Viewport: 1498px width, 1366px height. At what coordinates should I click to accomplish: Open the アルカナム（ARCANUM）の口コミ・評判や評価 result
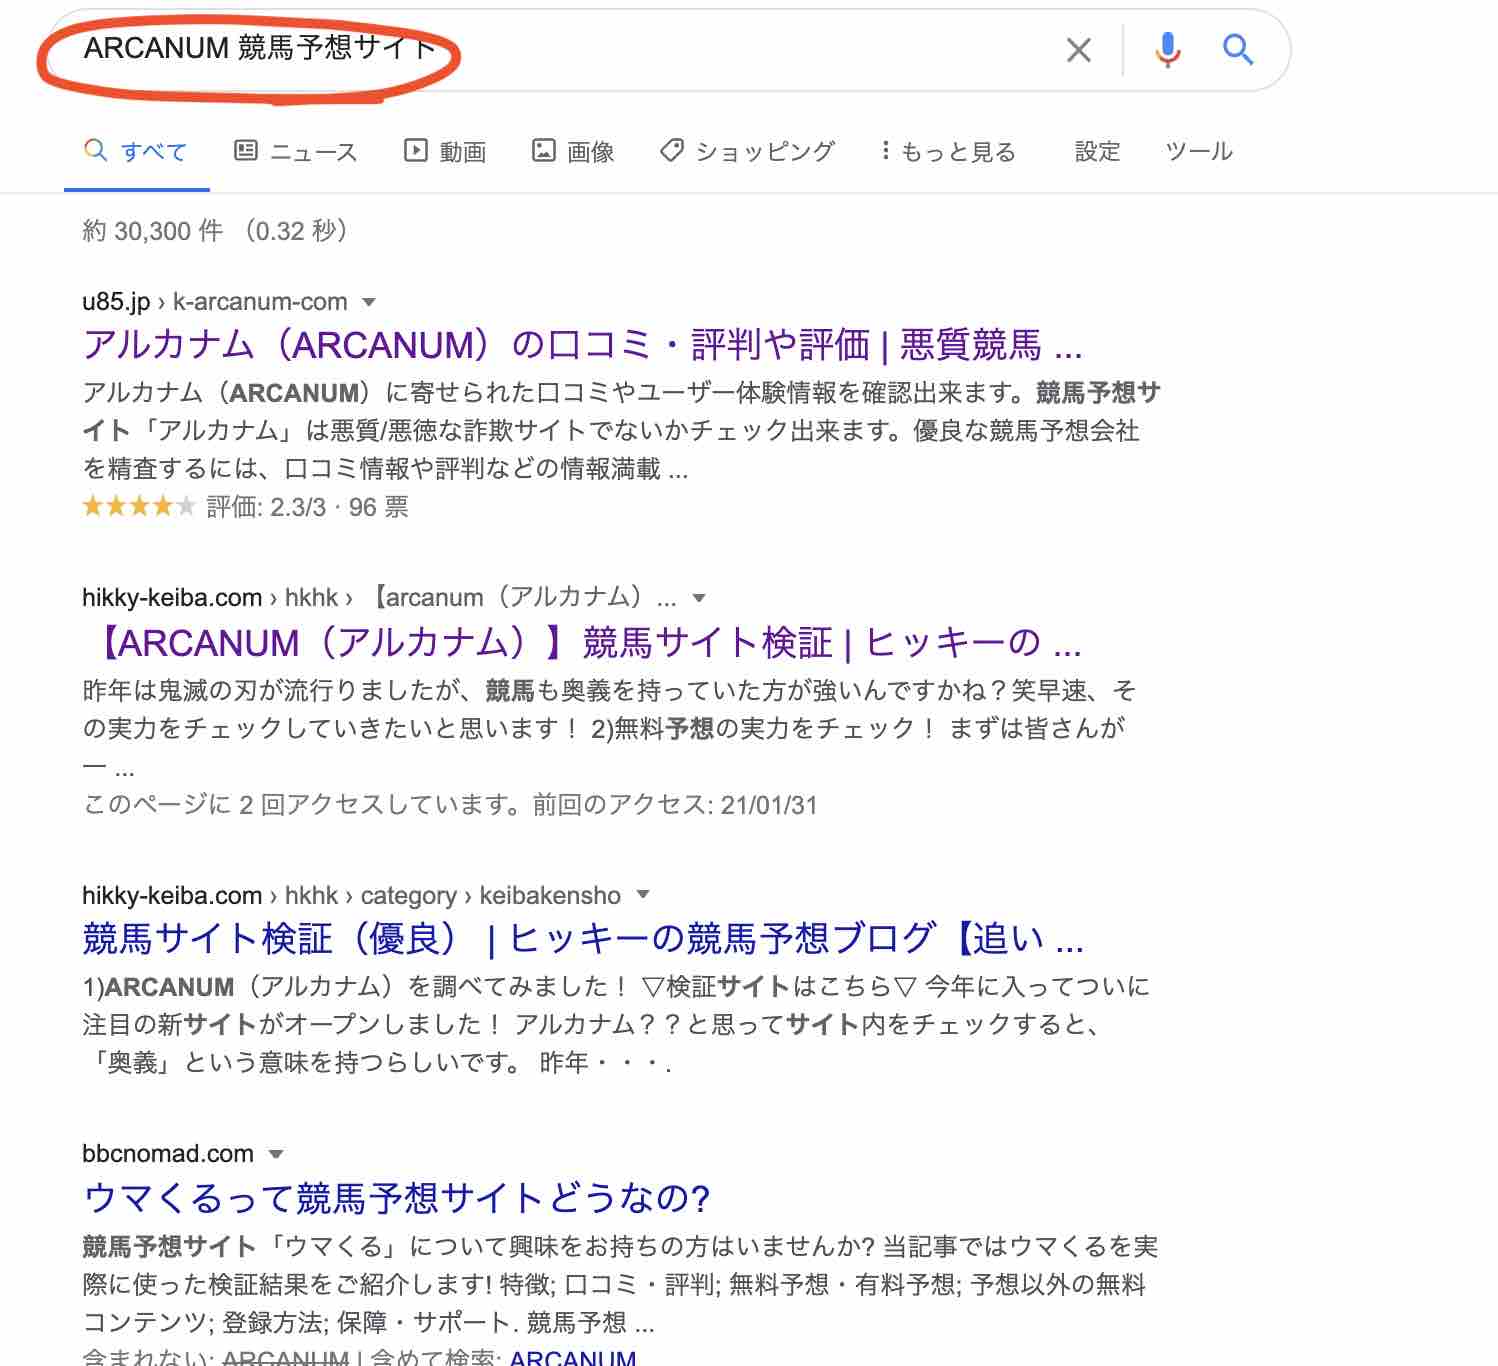point(582,345)
